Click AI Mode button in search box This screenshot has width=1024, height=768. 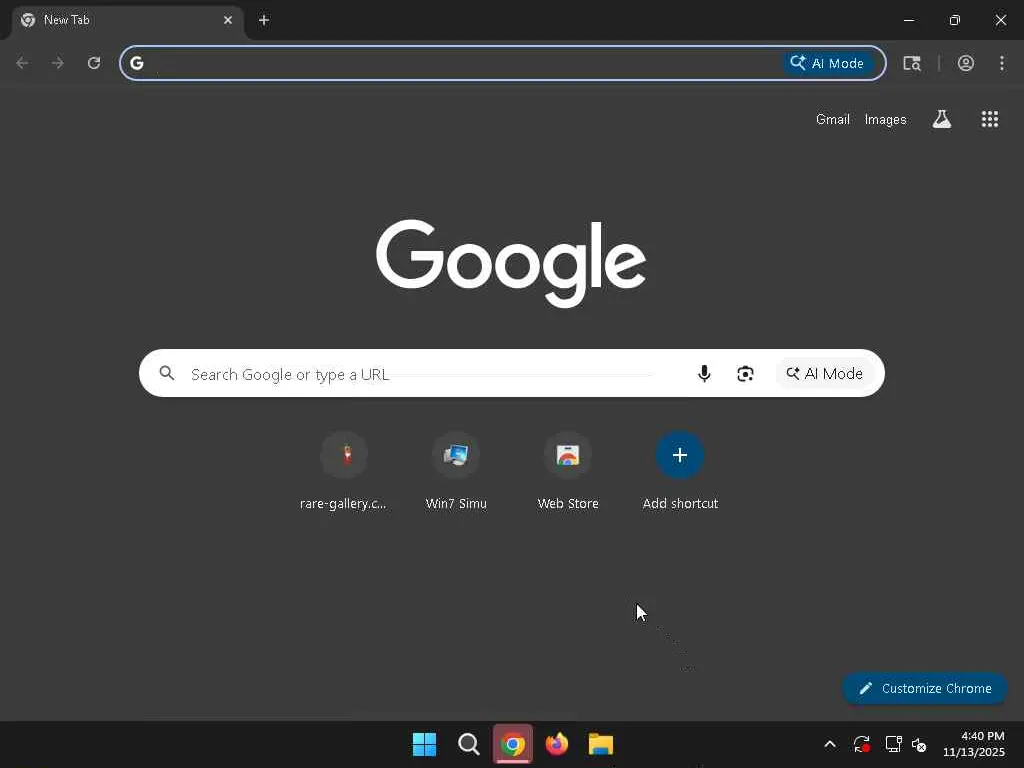click(x=825, y=374)
